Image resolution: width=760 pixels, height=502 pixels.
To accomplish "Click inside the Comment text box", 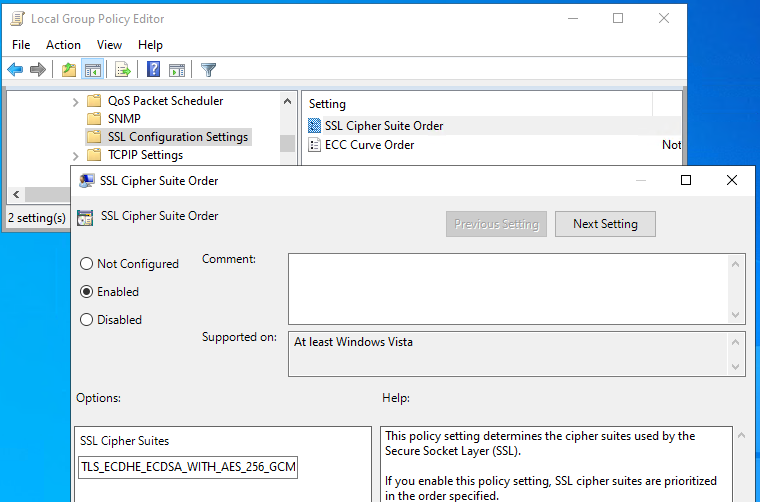I will pyautogui.click(x=508, y=289).
